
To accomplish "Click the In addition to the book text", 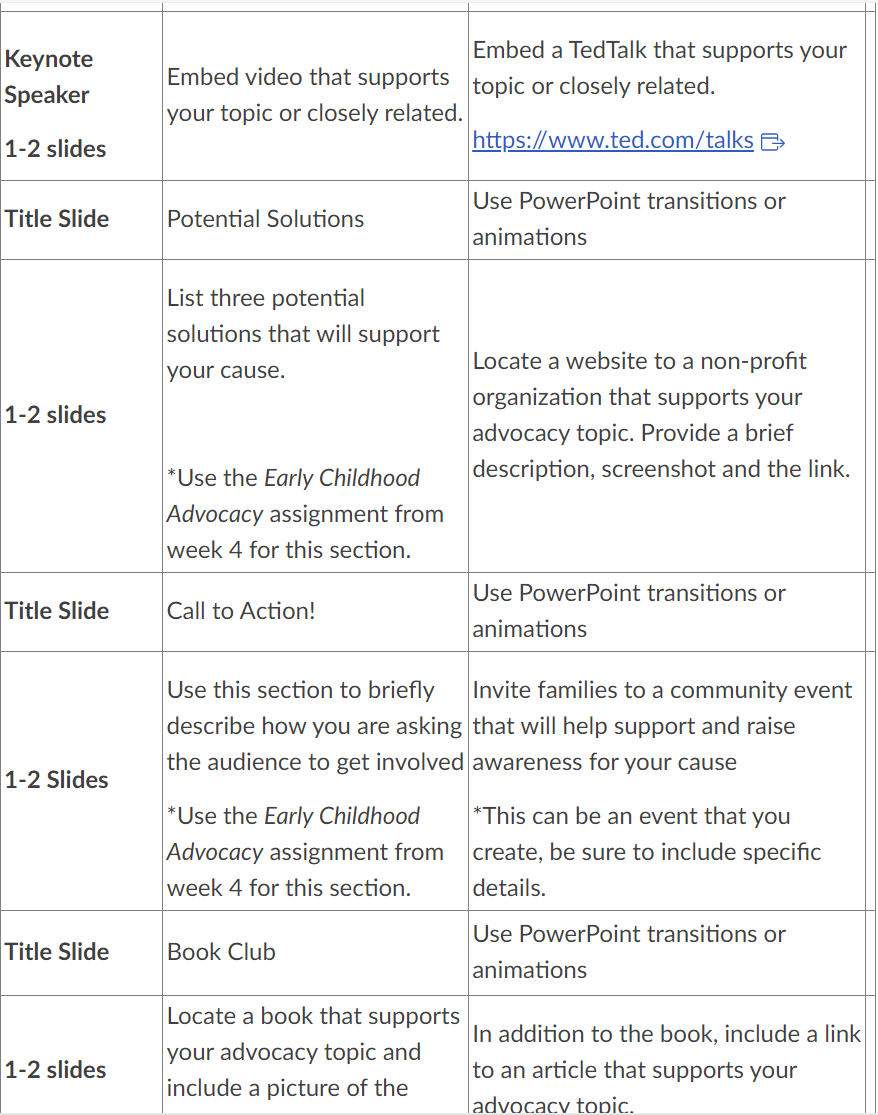I will click(x=667, y=1069).
